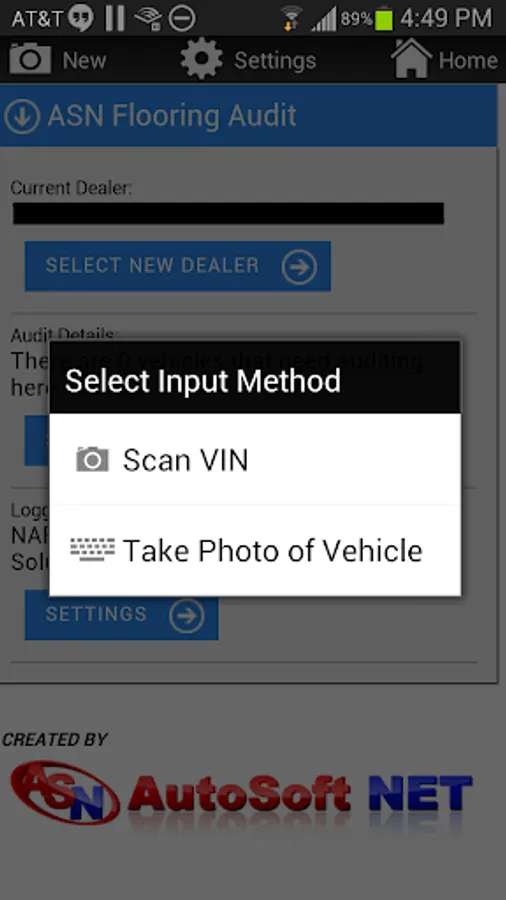Tap the New label in the top bar
The width and height of the screenshot is (506, 900).
[84, 60]
